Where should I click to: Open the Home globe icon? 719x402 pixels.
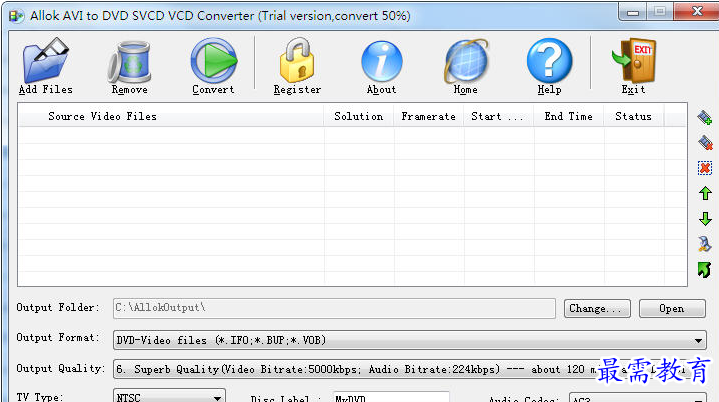[466, 61]
